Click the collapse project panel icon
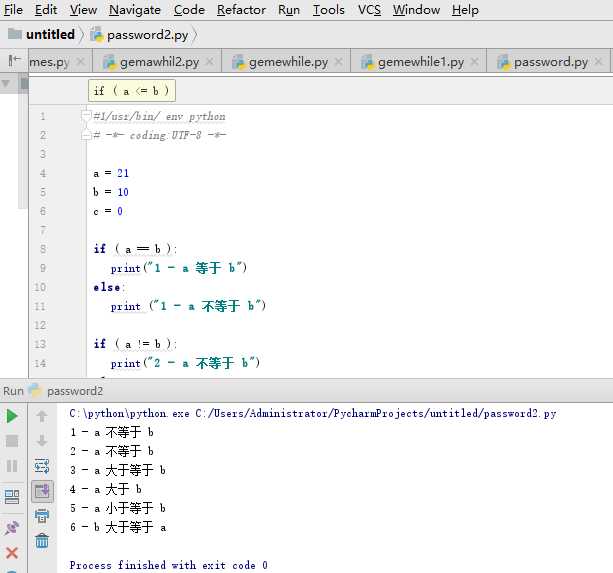This screenshot has height=573, width=613. click(14, 60)
